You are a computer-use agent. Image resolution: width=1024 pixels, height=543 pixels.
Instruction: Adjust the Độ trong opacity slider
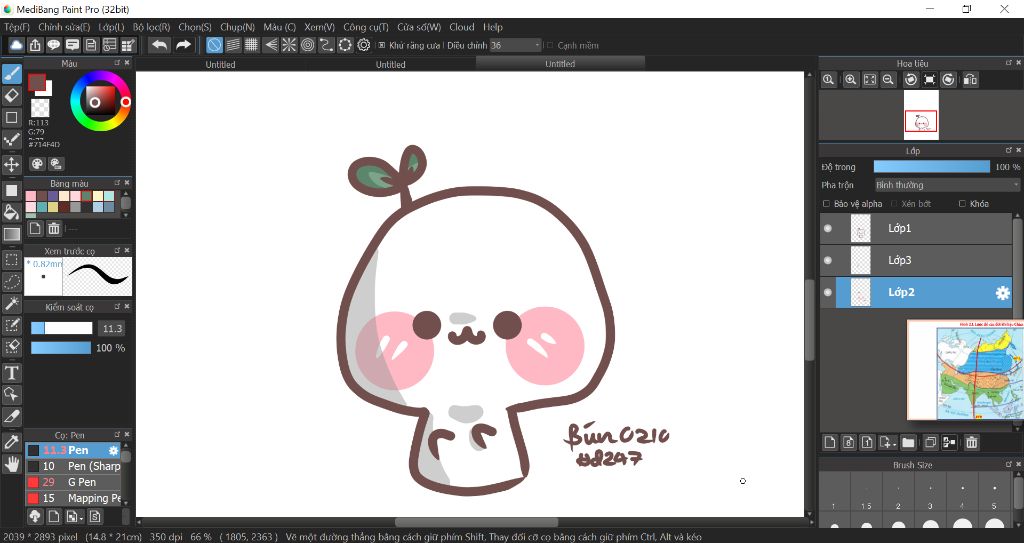point(931,167)
